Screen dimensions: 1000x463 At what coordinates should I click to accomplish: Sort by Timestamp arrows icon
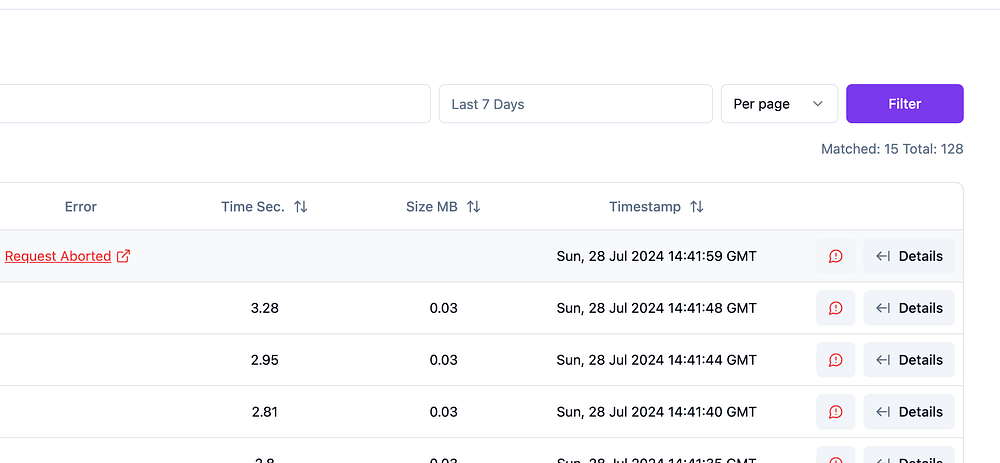point(697,207)
